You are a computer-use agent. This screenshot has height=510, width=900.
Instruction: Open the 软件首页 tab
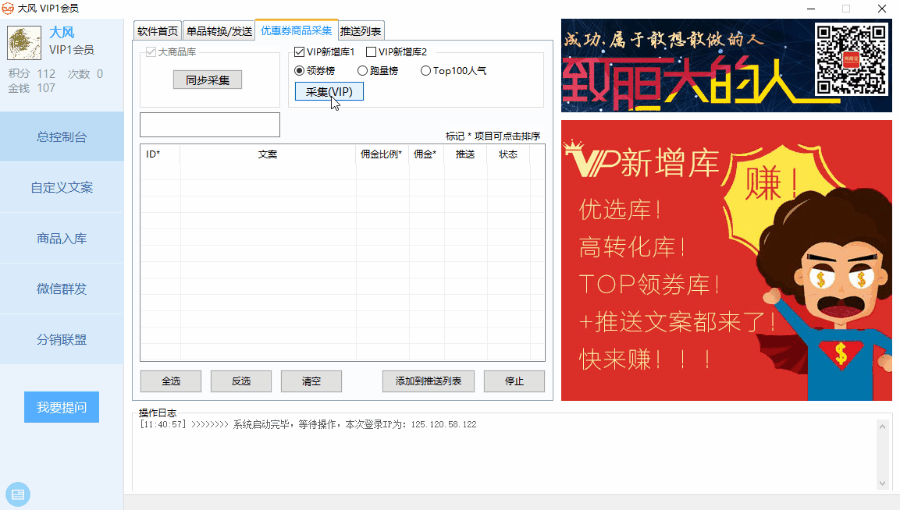click(157, 31)
